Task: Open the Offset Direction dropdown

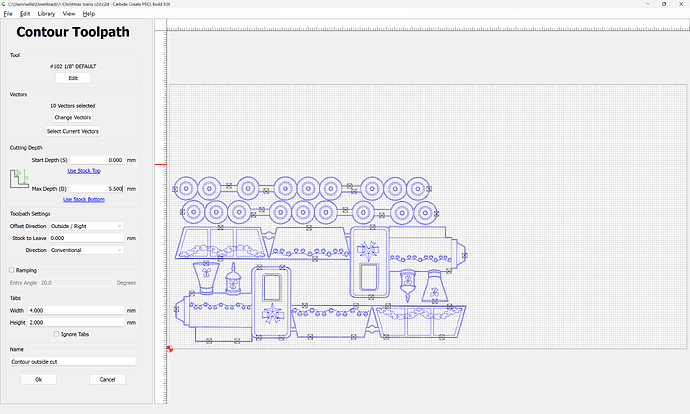Action: pos(91,227)
